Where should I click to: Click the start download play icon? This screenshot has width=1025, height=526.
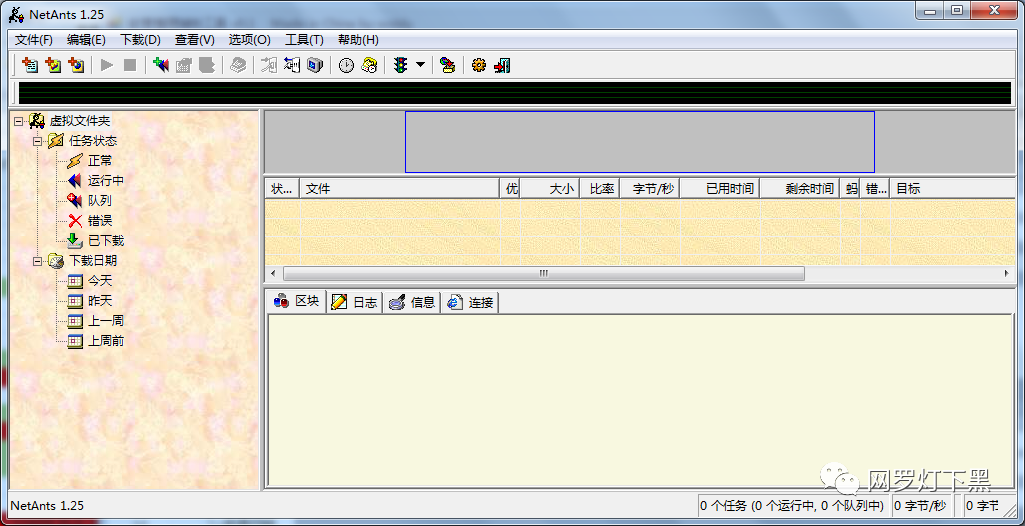tap(107, 65)
